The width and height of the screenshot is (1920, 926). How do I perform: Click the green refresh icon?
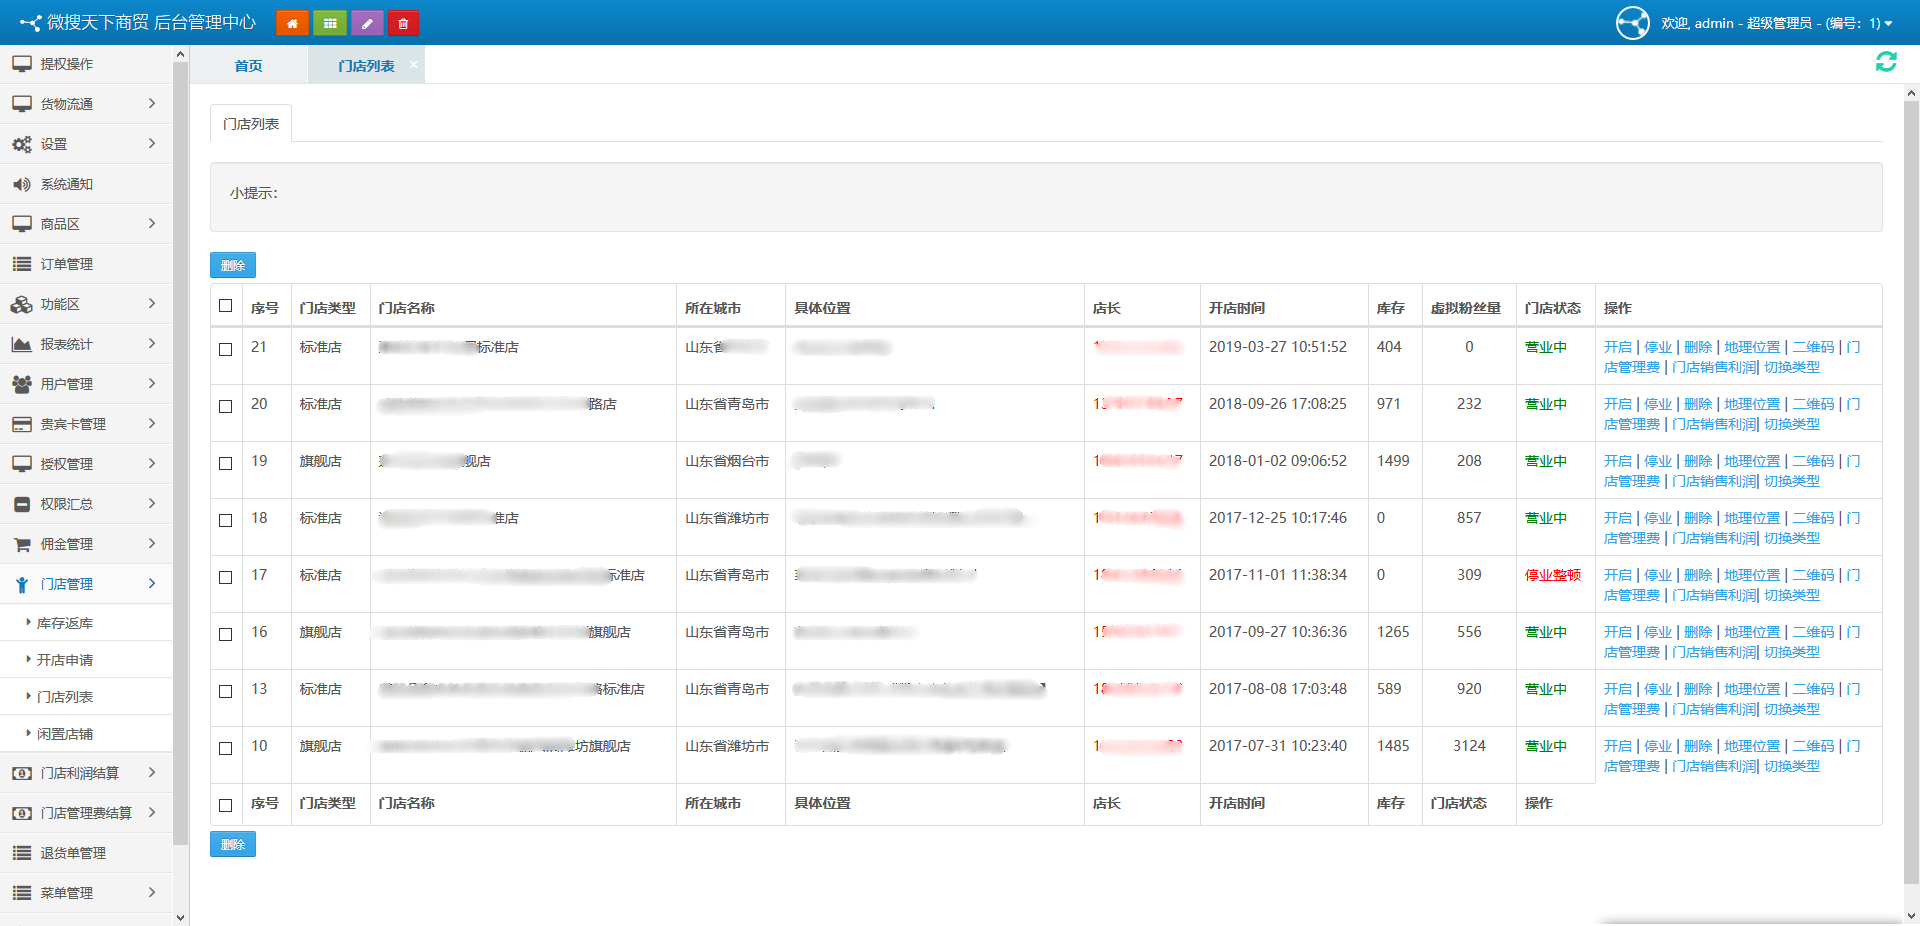(1886, 62)
